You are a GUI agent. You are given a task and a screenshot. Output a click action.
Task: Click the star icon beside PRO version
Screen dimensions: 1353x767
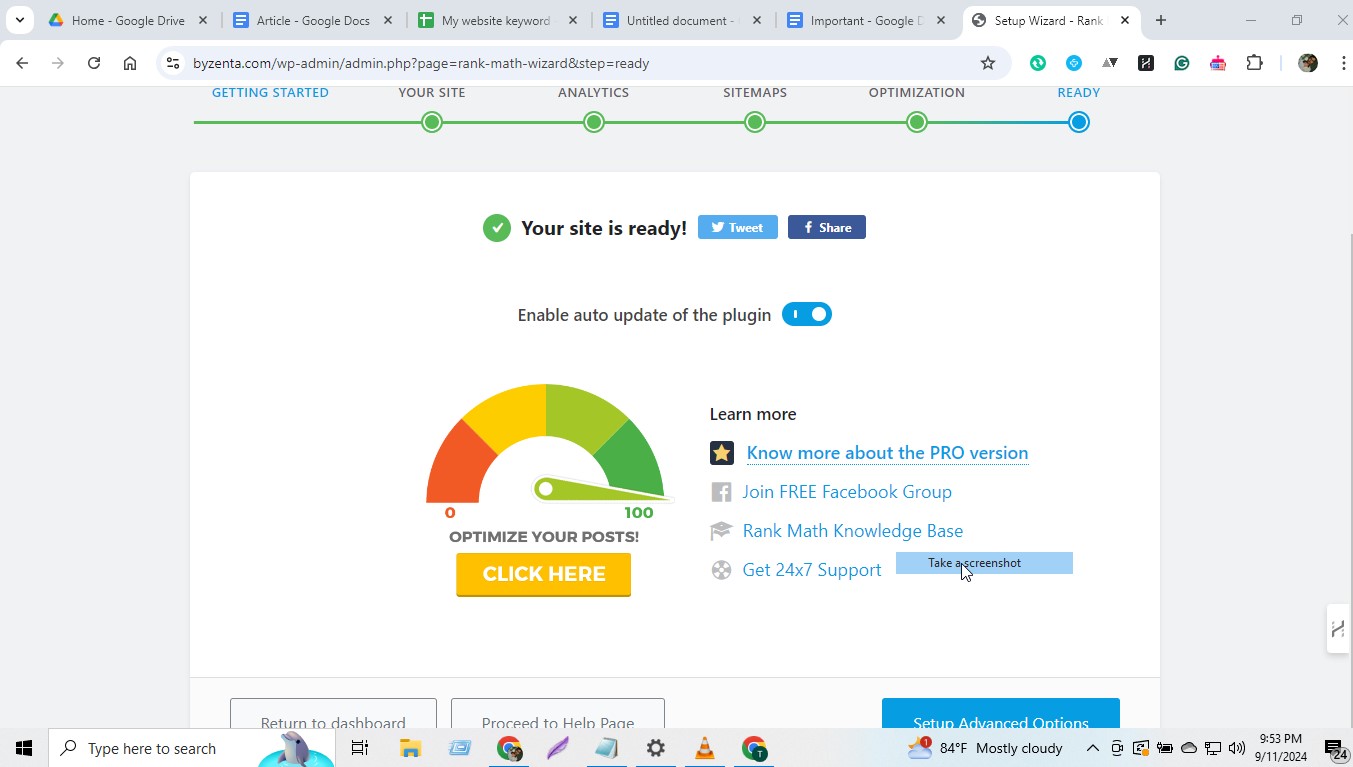722,453
